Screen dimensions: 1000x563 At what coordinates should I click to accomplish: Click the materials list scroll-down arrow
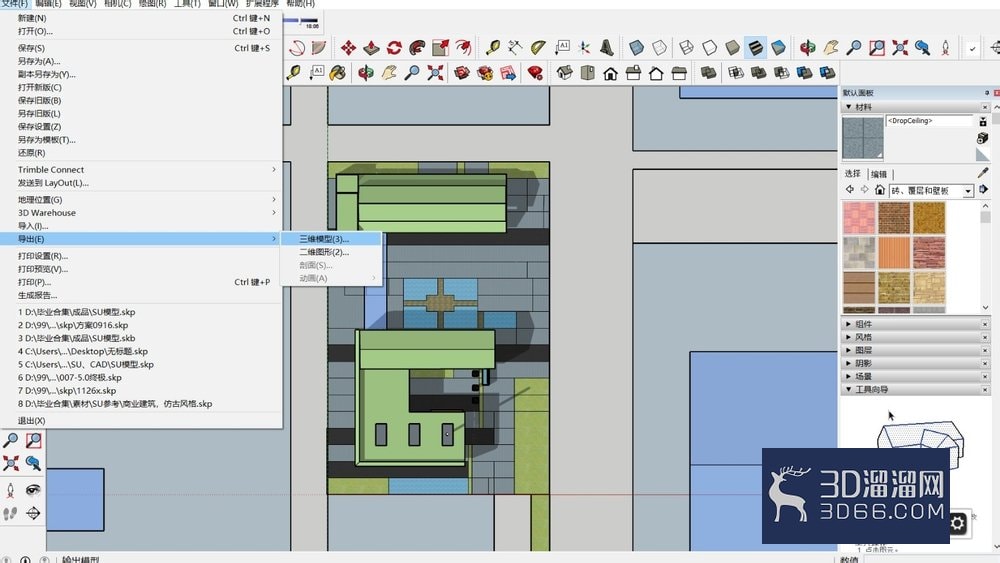coord(985,307)
